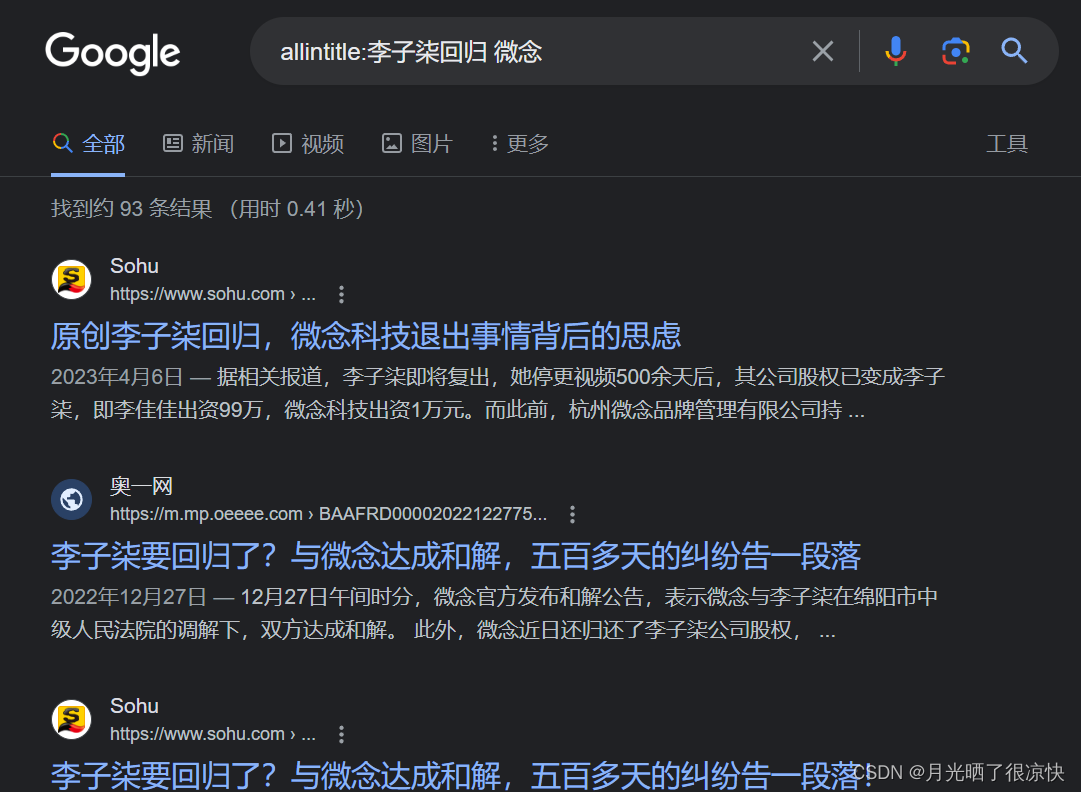Click the 奥一网 site name
This screenshot has width=1081, height=792.
click(x=141, y=487)
